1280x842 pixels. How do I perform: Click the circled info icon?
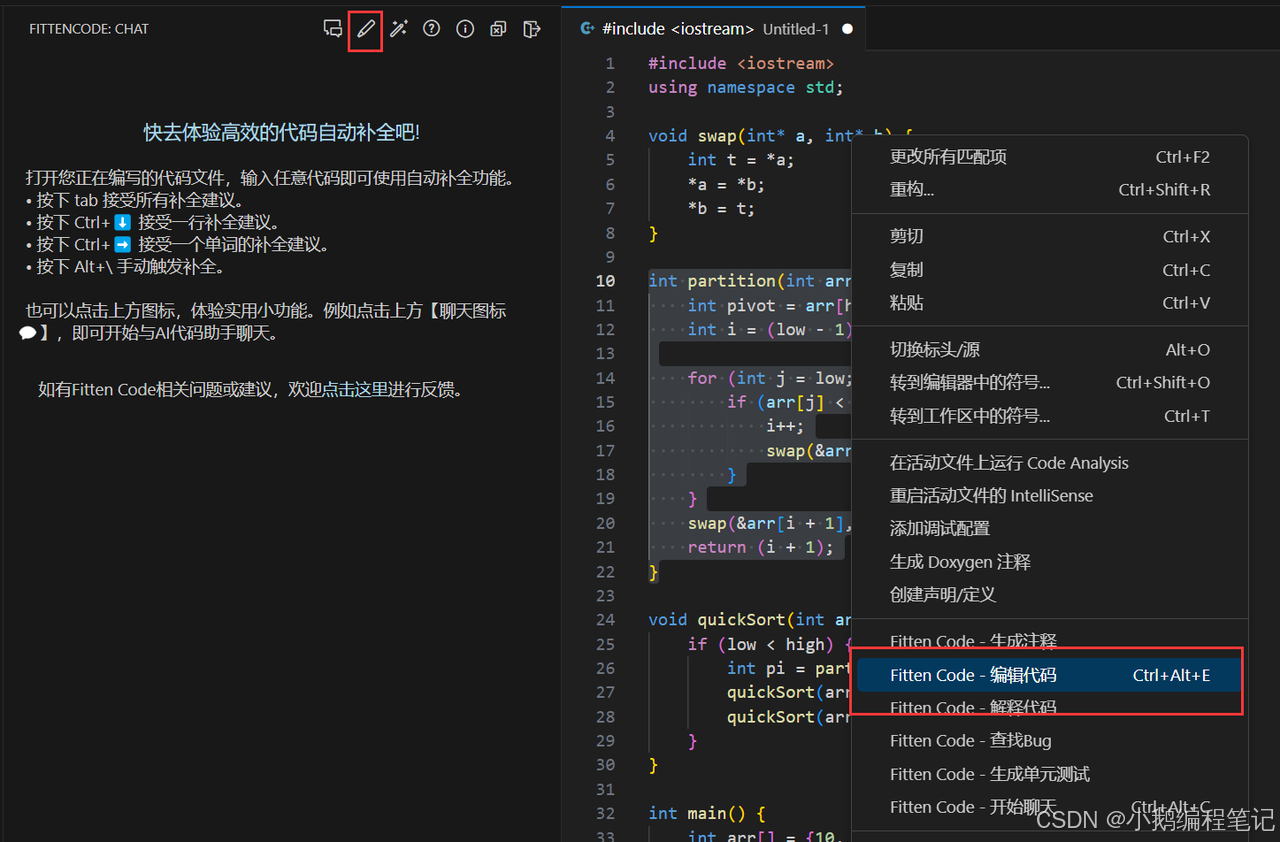pos(465,29)
